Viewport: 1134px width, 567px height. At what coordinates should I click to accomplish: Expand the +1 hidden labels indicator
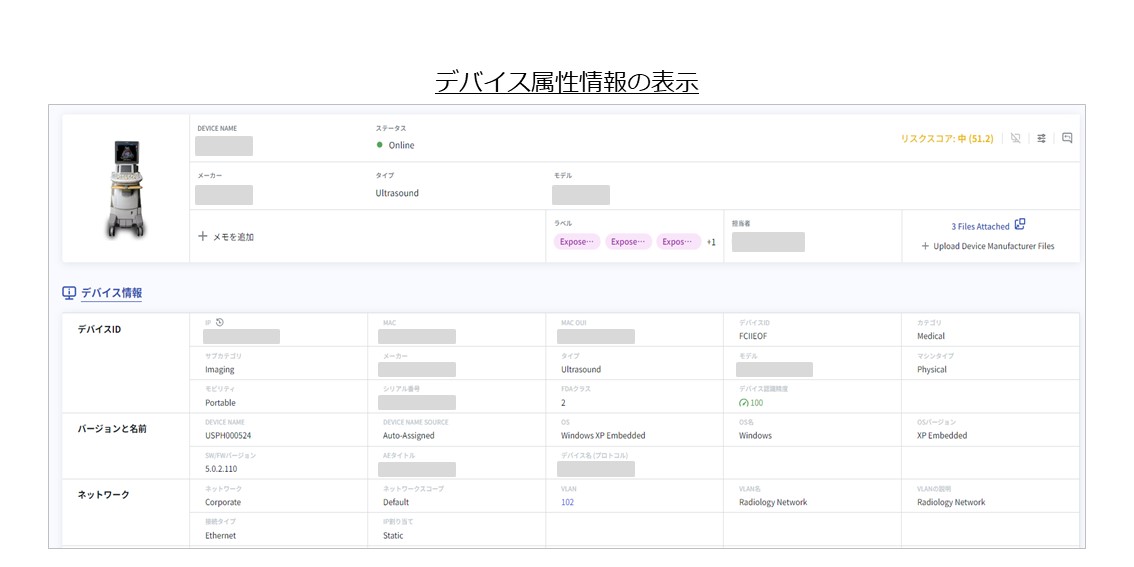pyautogui.click(x=711, y=242)
